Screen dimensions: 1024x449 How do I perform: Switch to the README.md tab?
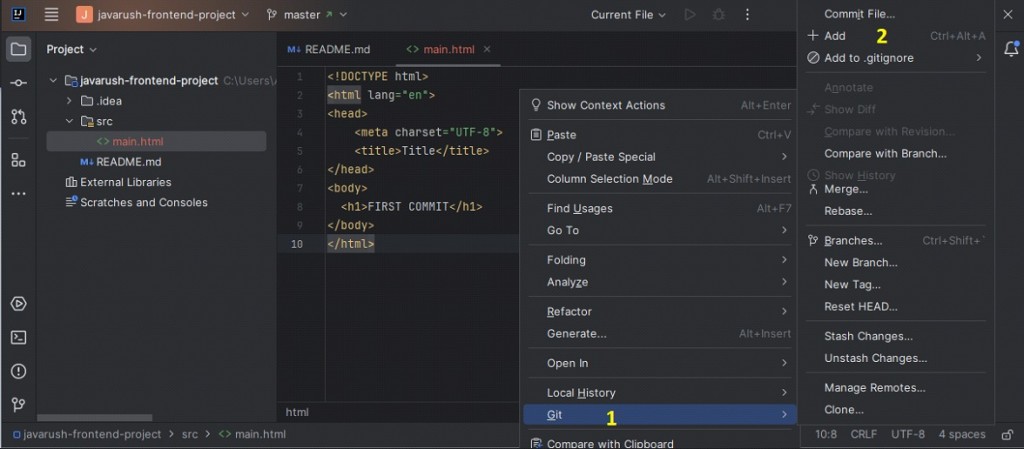pyautogui.click(x=329, y=50)
